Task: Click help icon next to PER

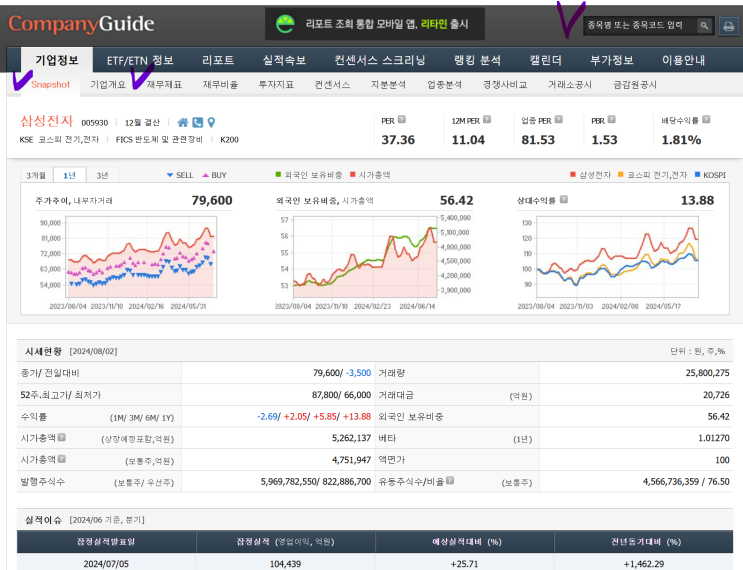Action: point(402,119)
